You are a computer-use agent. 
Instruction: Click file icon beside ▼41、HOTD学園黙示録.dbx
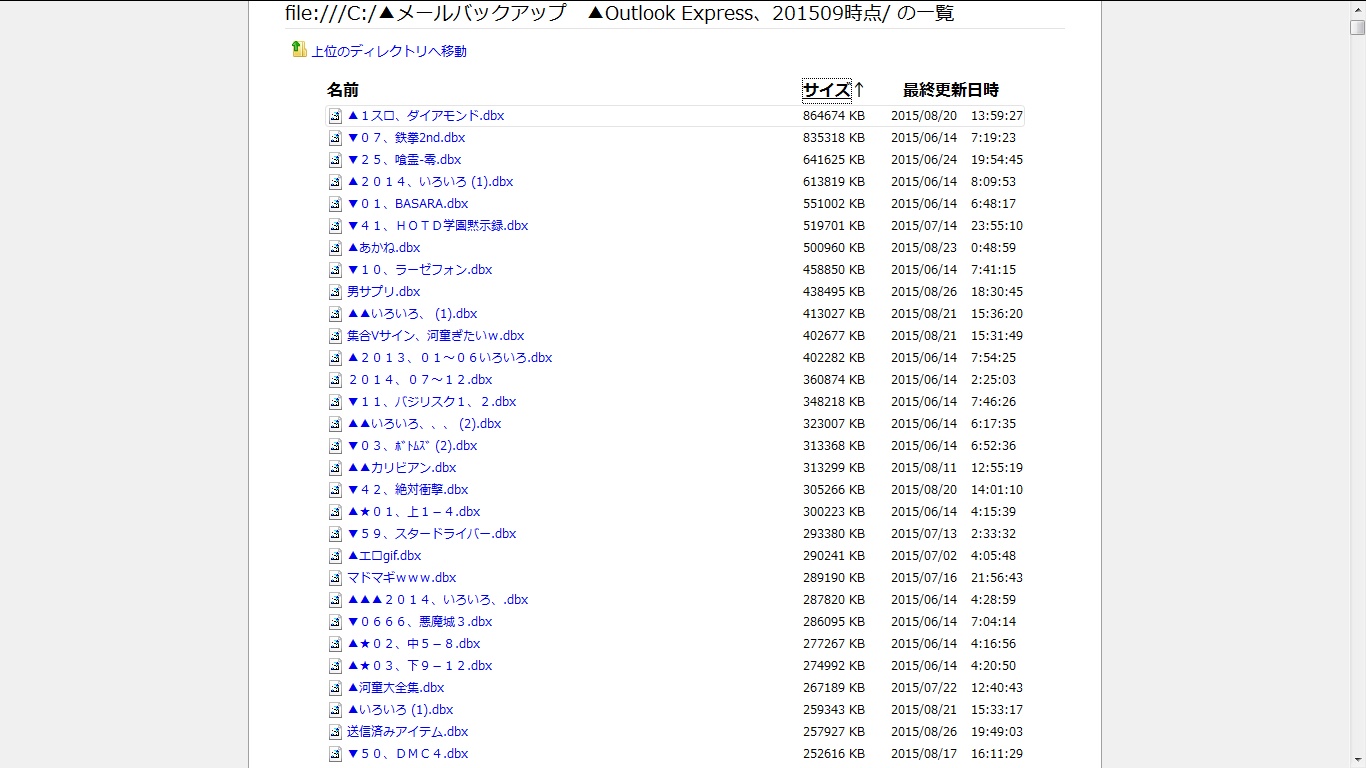(336, 226)
